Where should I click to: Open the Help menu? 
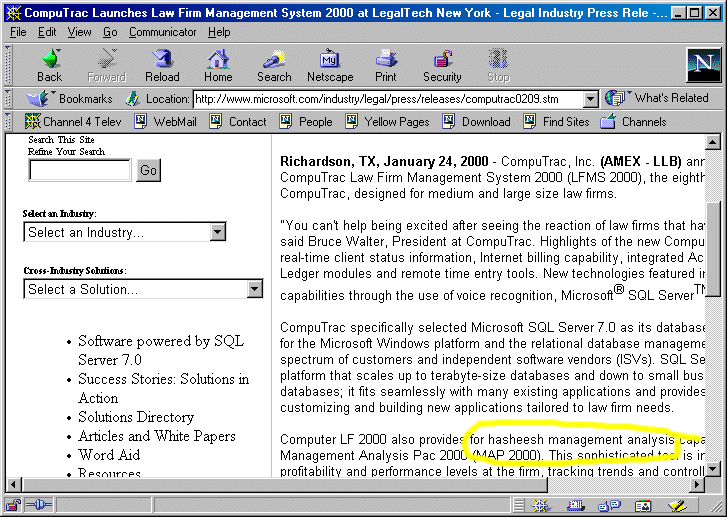coord(219,32)
